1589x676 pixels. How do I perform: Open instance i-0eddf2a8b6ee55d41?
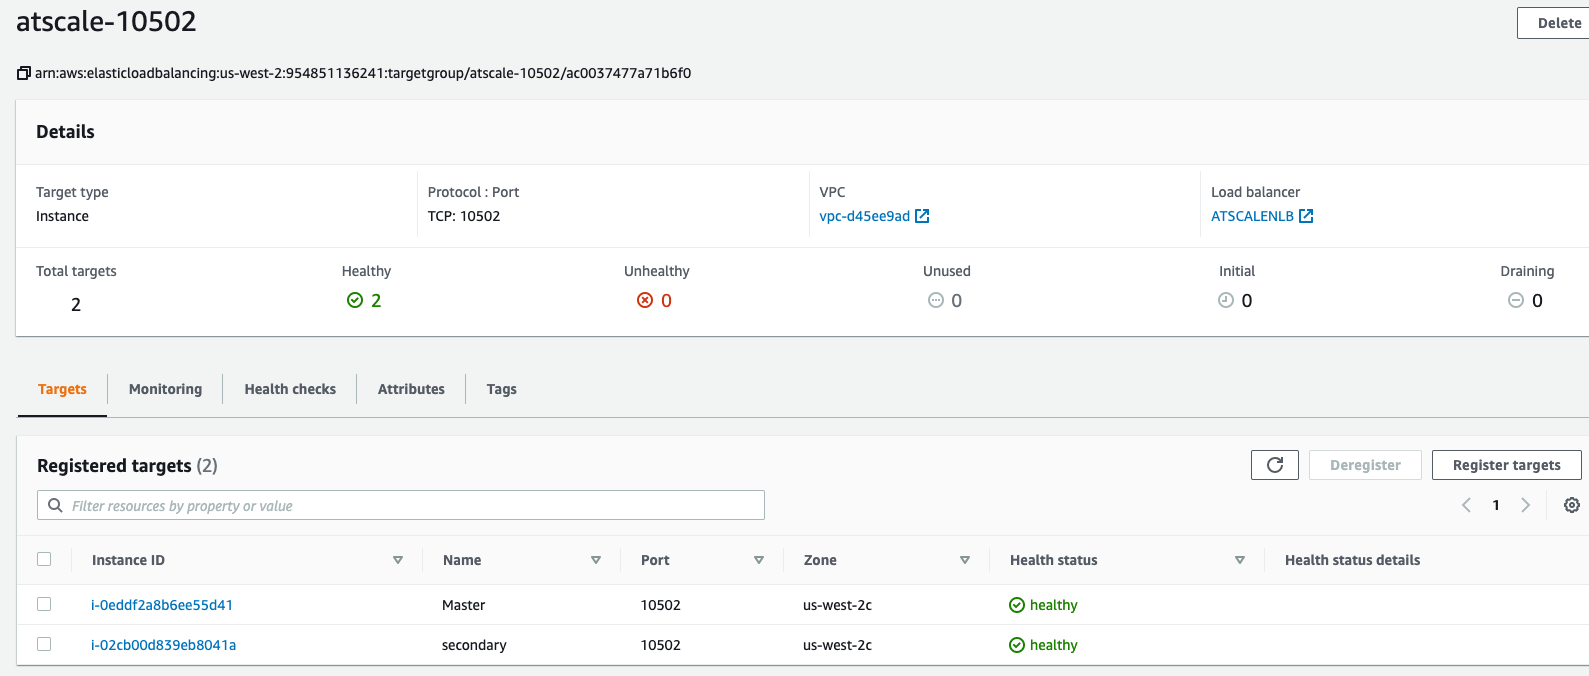(162, 605)
